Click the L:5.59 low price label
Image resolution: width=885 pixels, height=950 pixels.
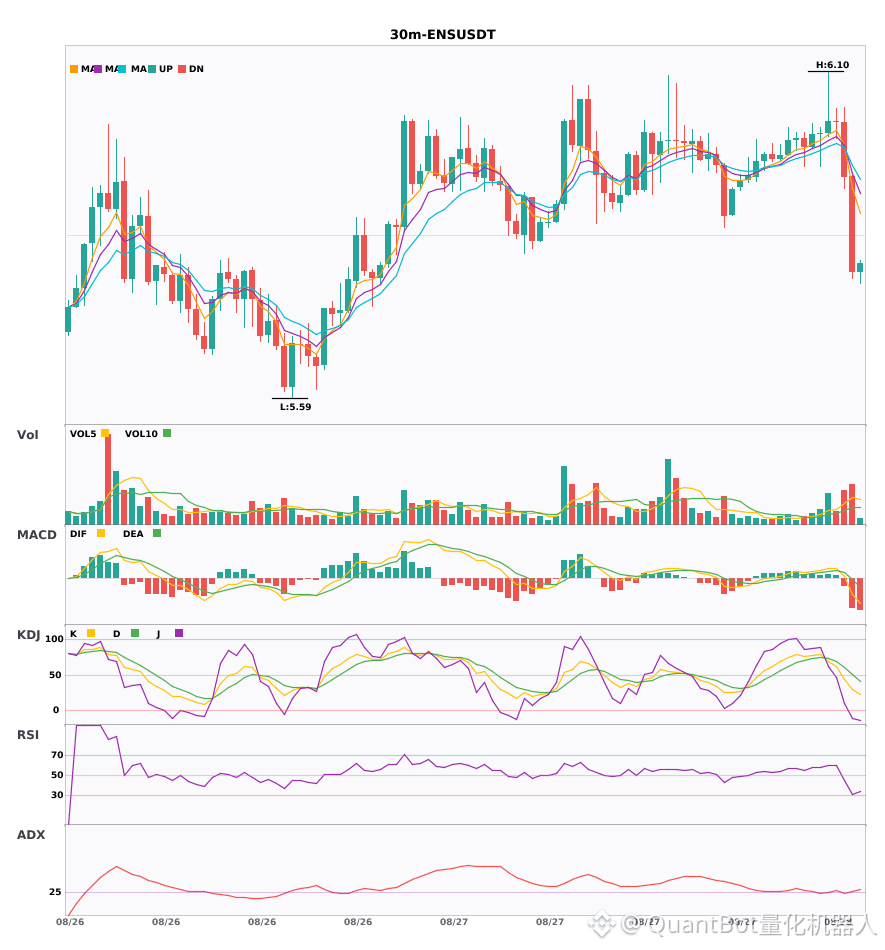click(296, 407)
